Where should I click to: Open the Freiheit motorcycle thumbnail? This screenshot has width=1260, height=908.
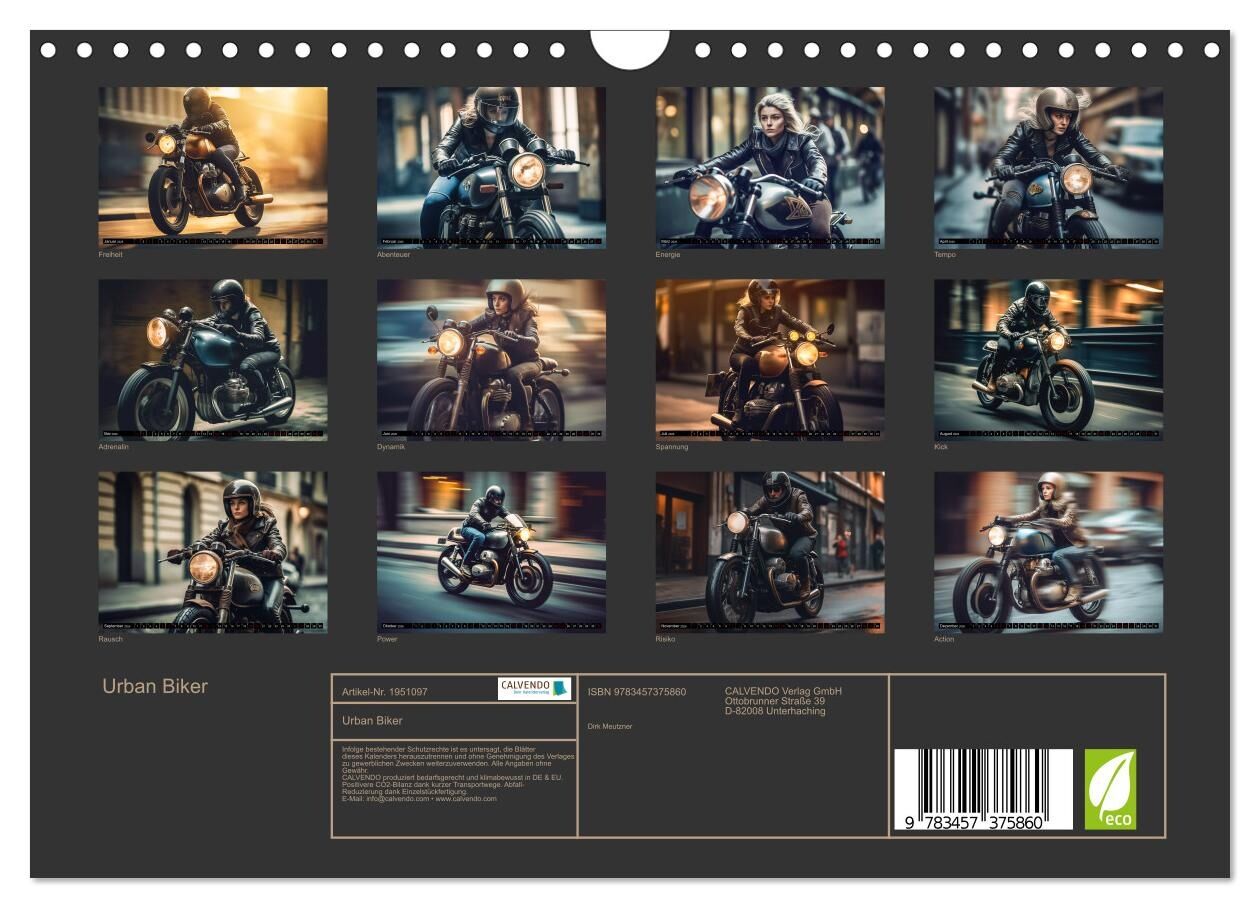pyautogui.click(x=212, y=167)
